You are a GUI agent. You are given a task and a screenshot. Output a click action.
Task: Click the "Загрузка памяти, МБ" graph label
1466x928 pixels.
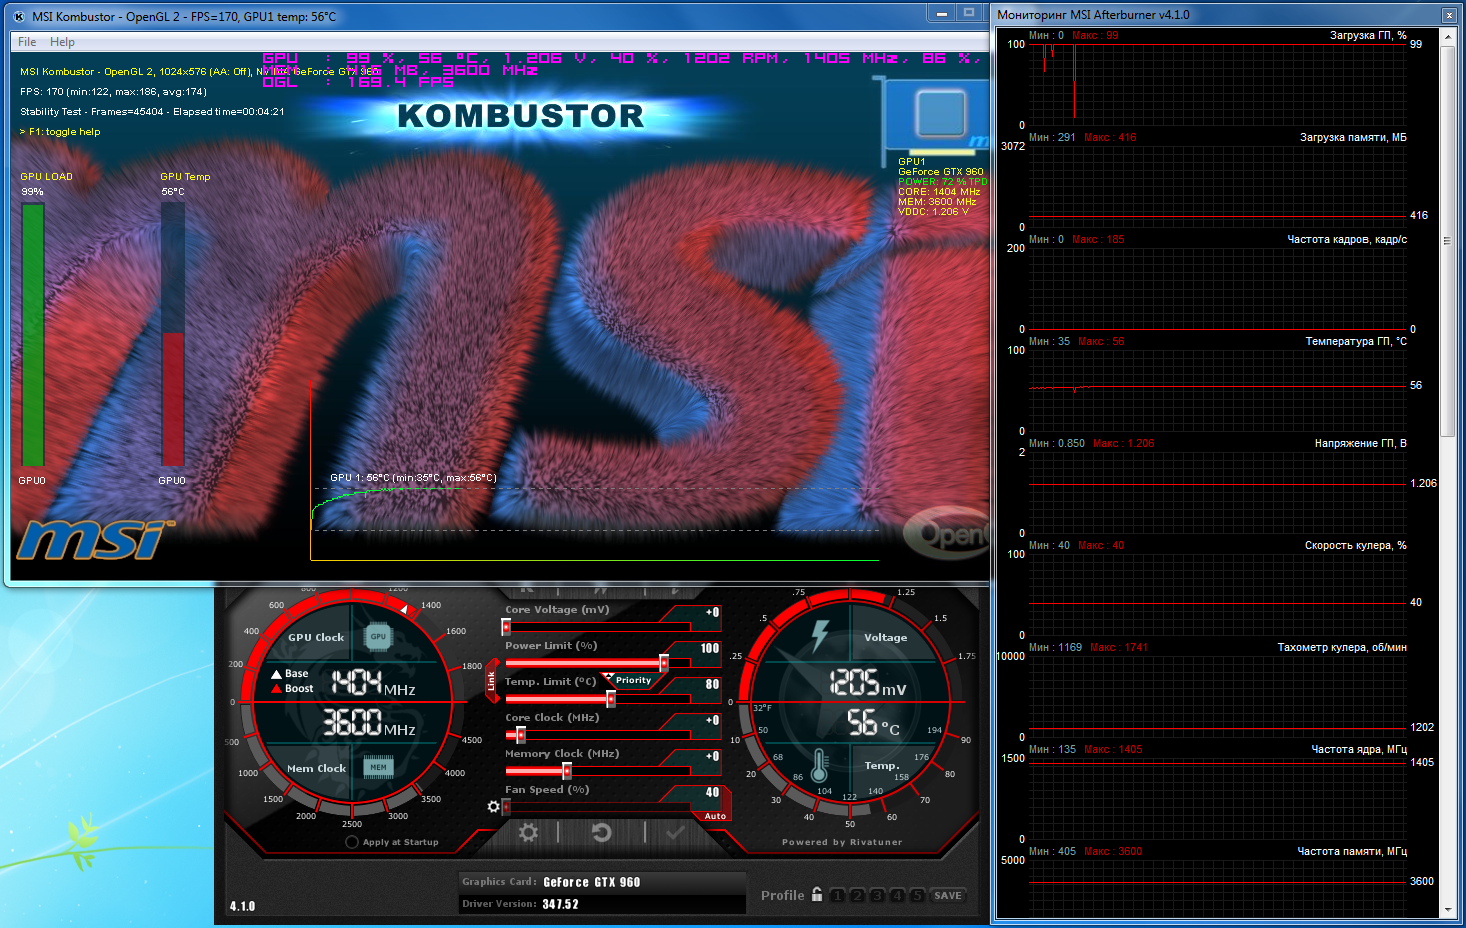1353,137
